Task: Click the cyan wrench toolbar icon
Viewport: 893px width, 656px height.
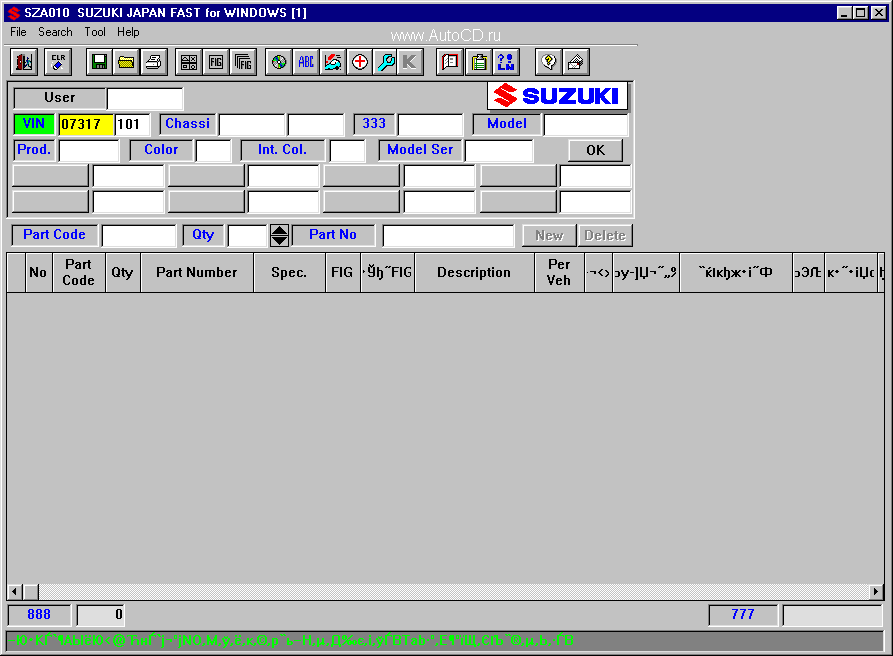Action: click(x=386, y=62)
